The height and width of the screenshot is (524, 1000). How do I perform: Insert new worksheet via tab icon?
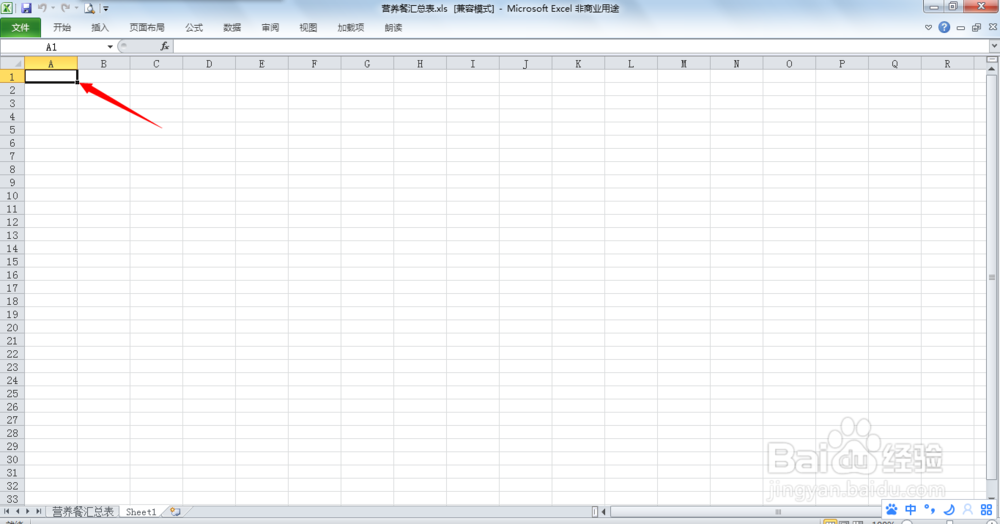point(175,511)
